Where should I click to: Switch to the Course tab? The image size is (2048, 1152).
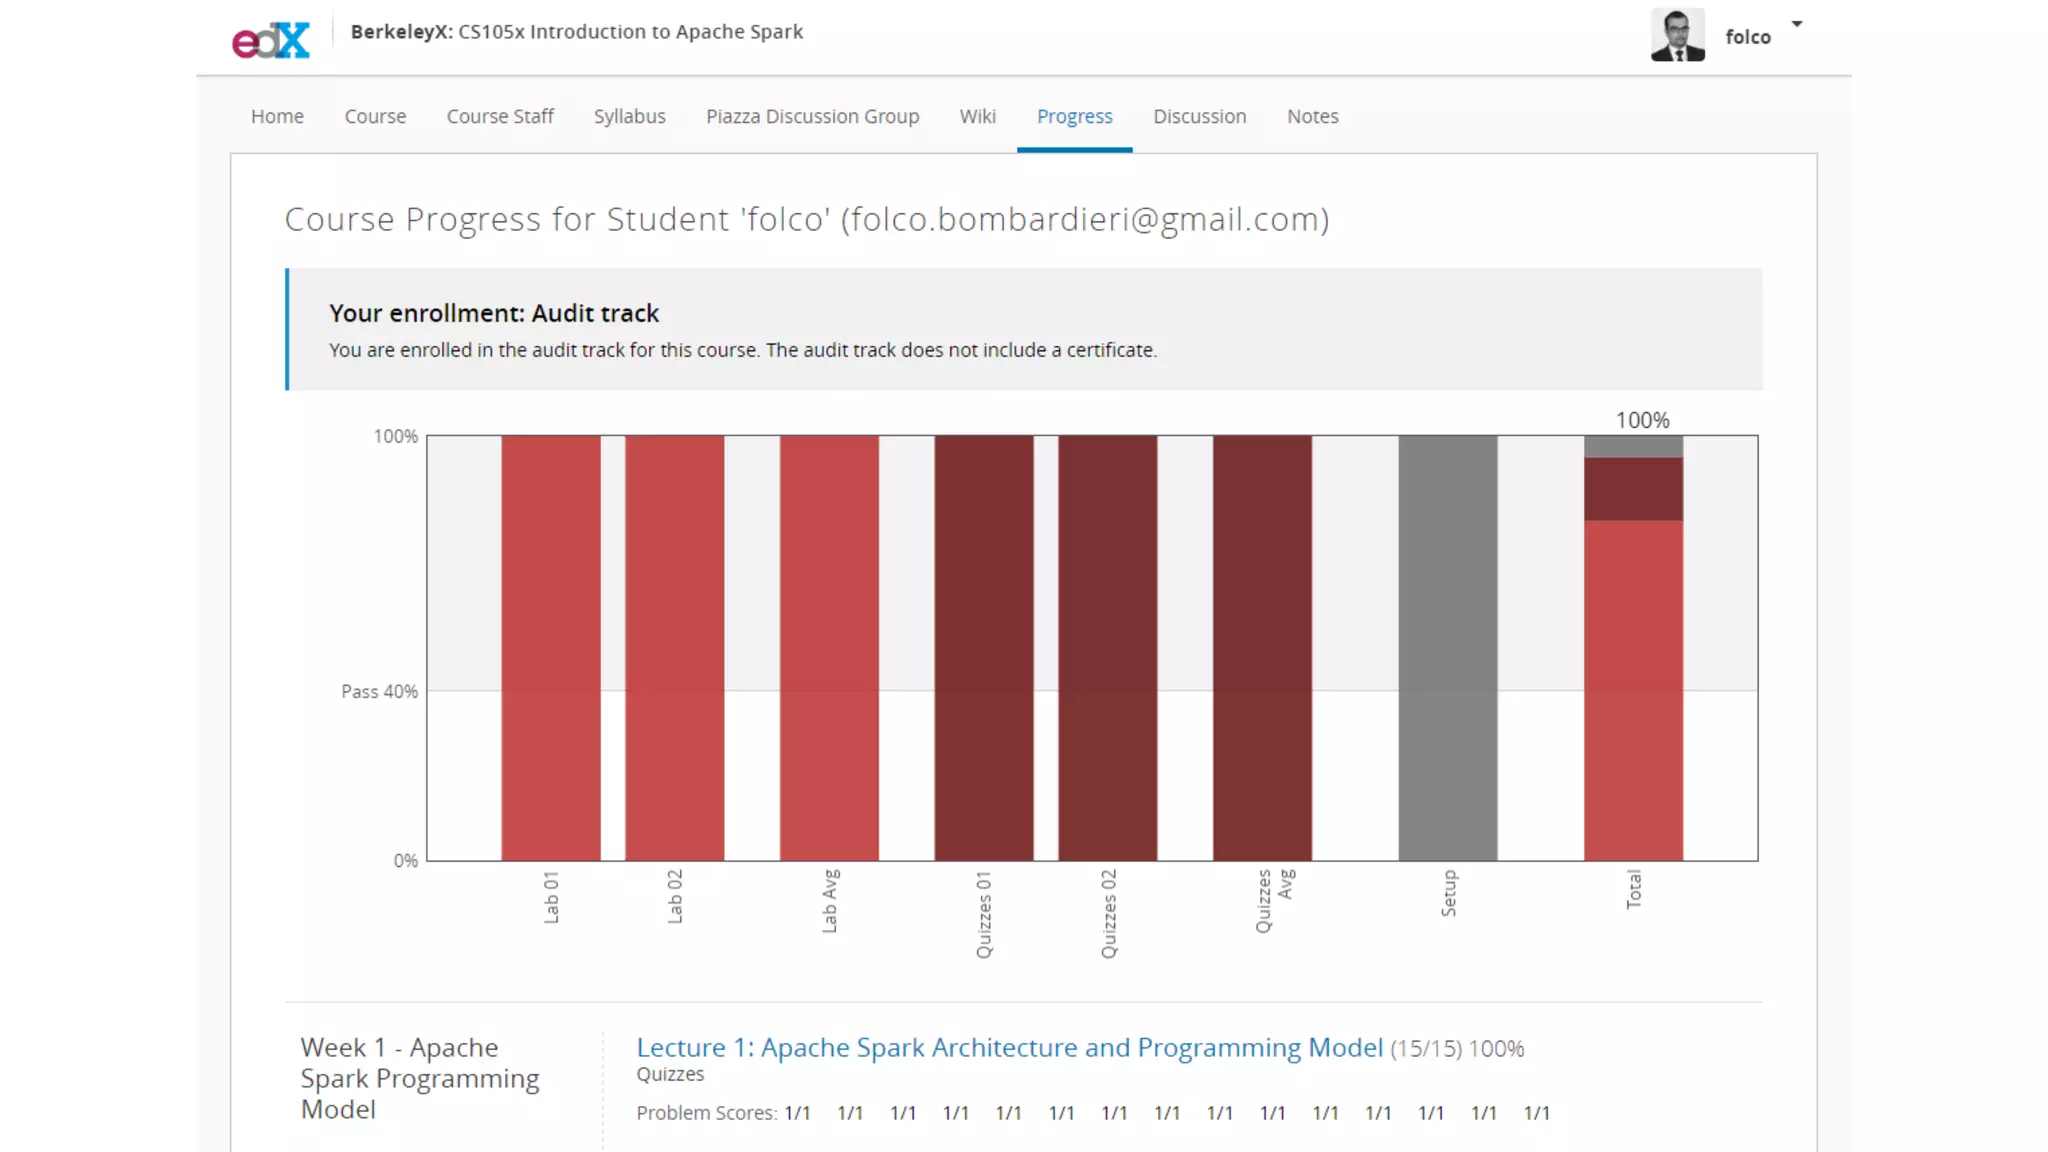[x=375, y=116]
